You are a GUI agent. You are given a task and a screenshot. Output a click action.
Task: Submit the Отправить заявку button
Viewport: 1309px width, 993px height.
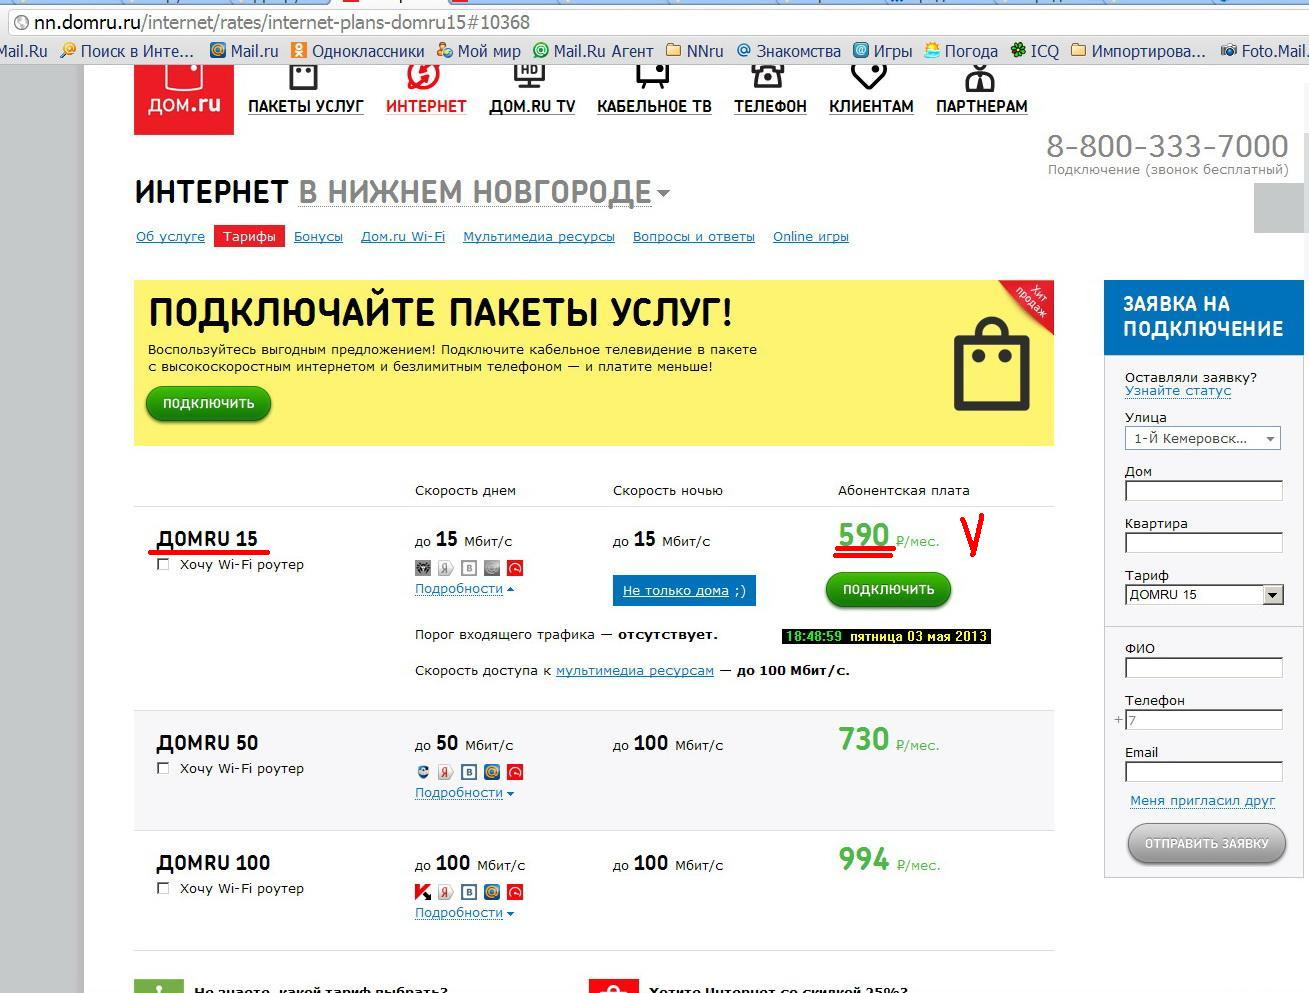[1206, 844]
